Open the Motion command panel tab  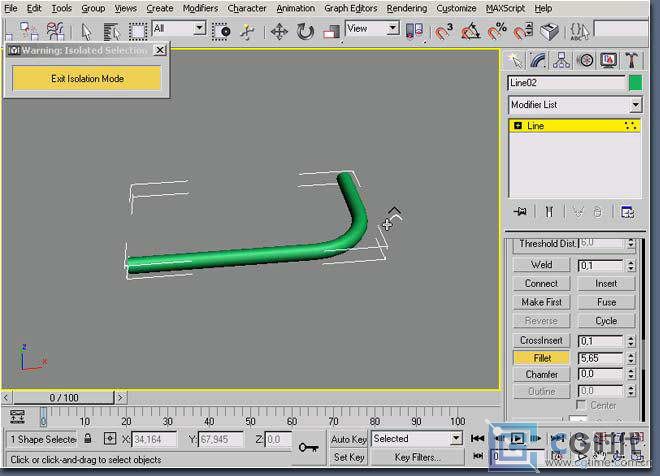585,61
